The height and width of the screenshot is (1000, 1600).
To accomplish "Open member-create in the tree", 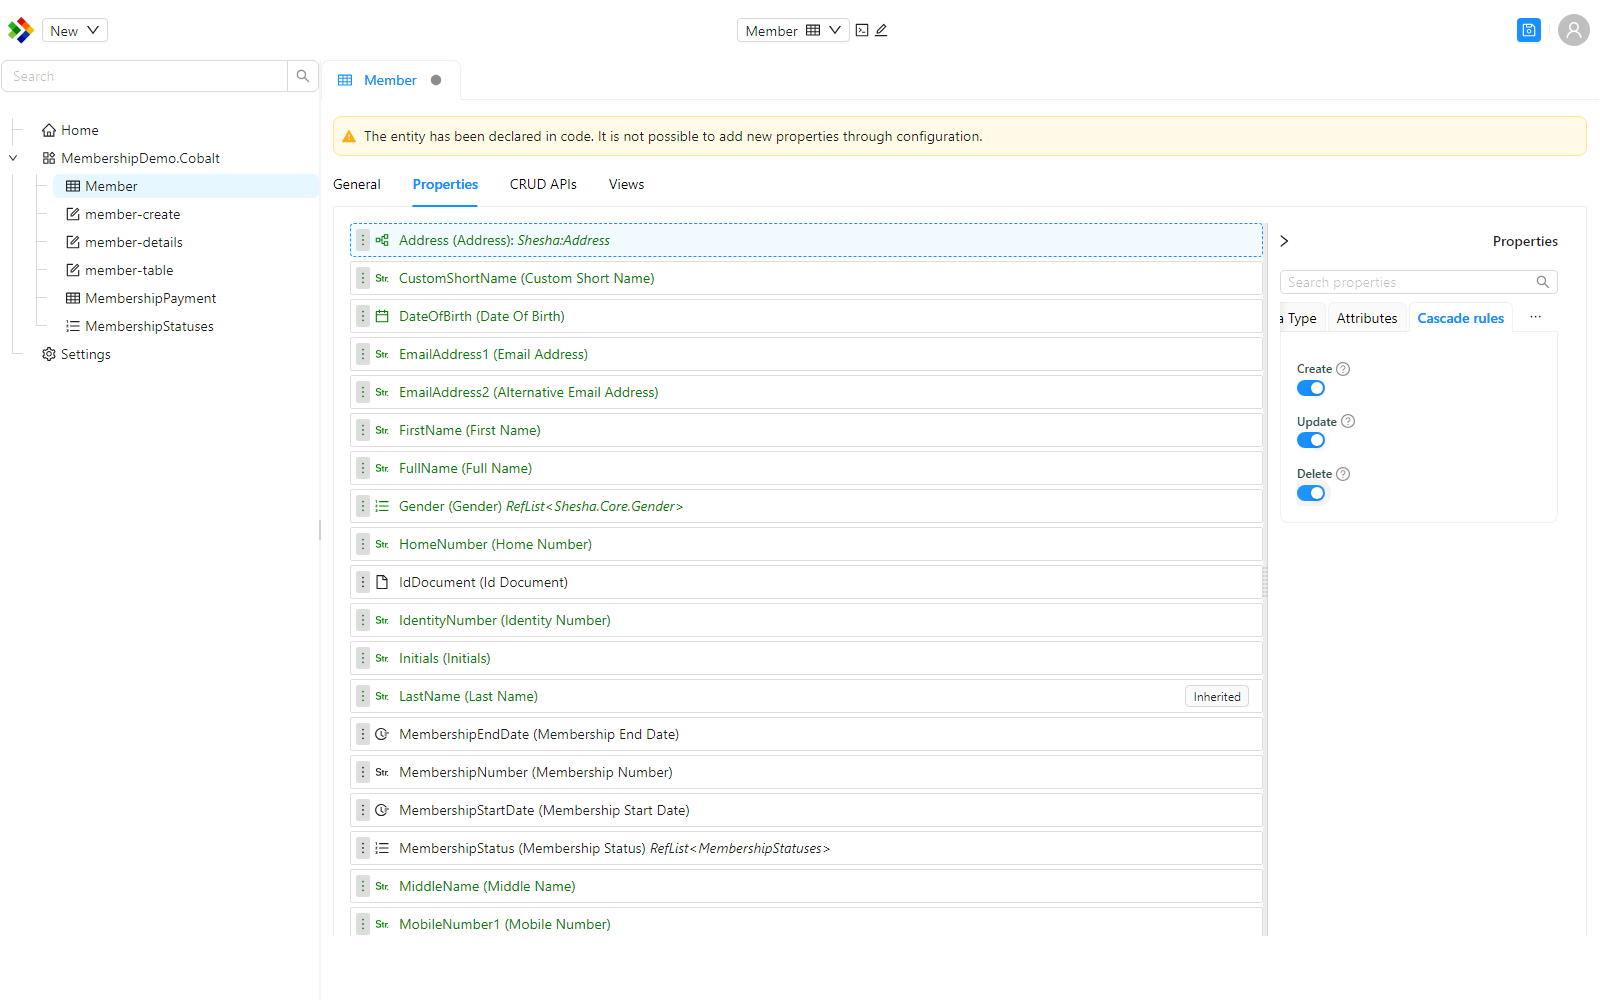I will [133, 214].
